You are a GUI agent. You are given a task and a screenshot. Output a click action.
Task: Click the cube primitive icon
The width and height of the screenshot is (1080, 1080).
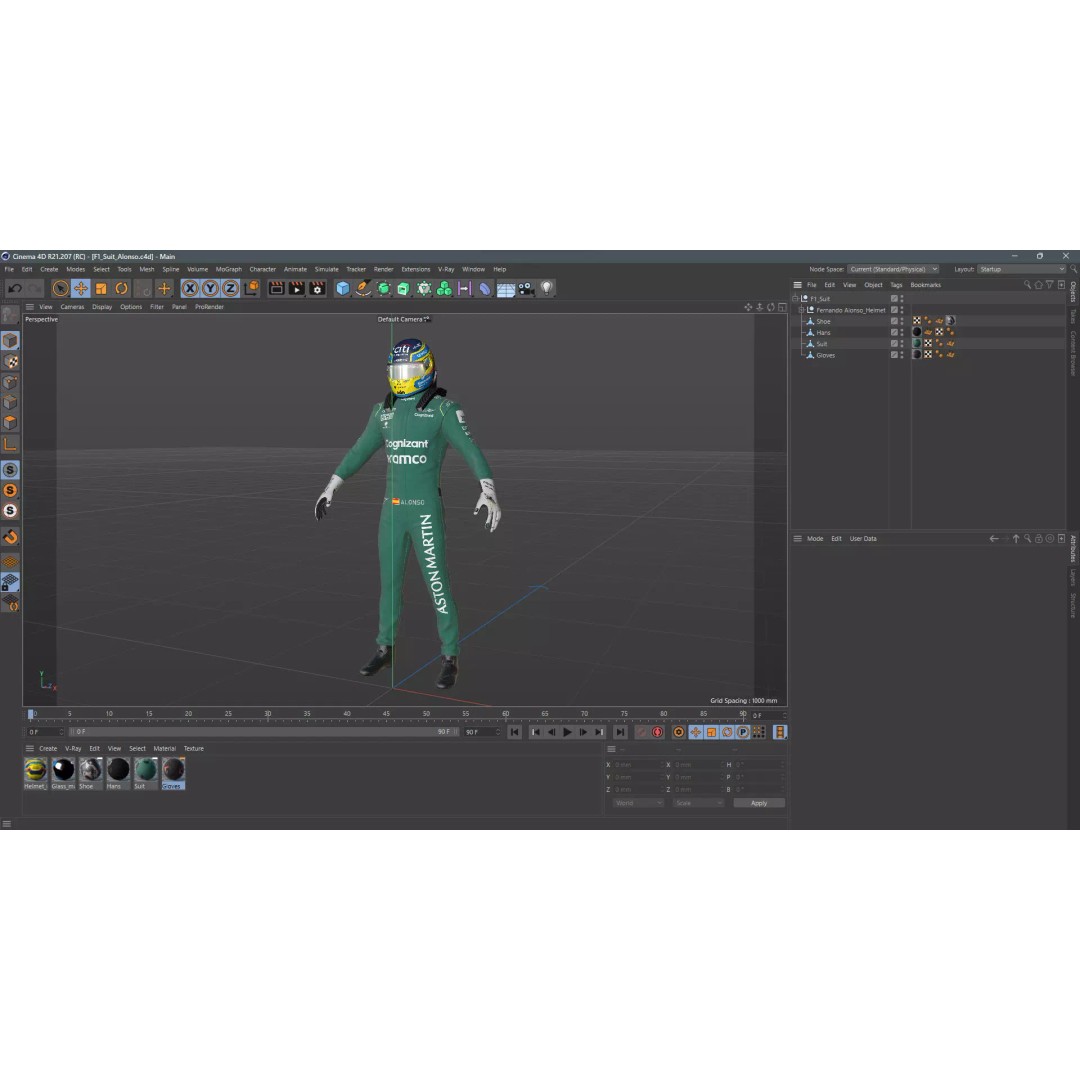point(342,288)
